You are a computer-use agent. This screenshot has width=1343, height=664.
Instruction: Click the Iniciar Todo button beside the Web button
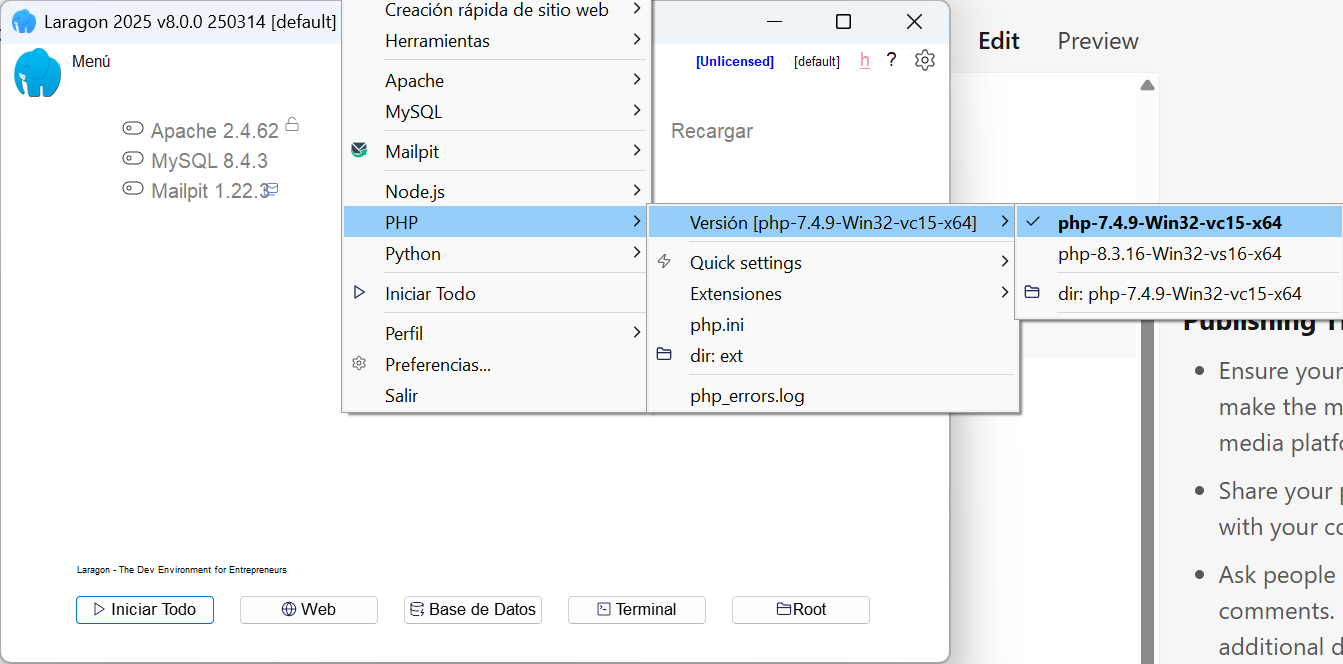click(x=145, y=609)
